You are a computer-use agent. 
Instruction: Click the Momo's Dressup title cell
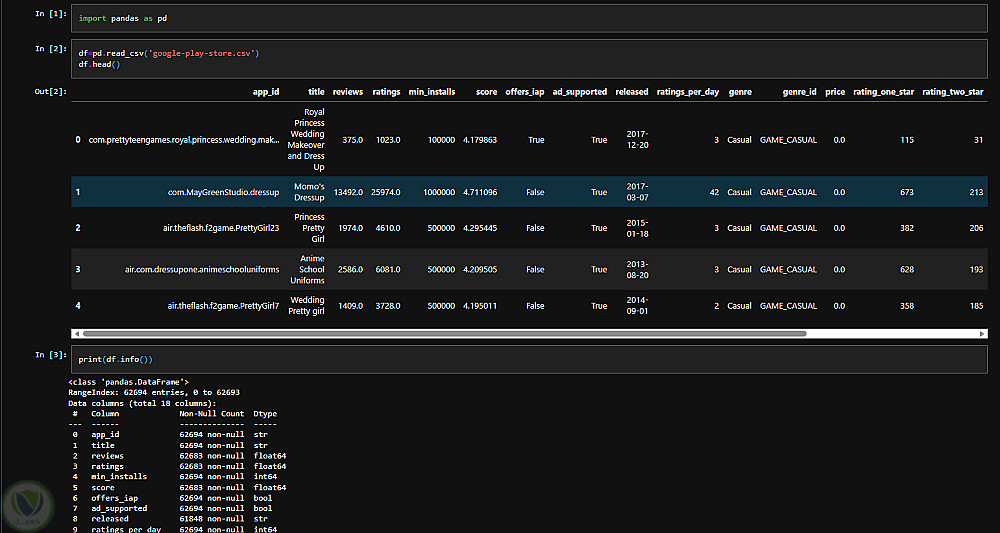[x=309, y=192]
